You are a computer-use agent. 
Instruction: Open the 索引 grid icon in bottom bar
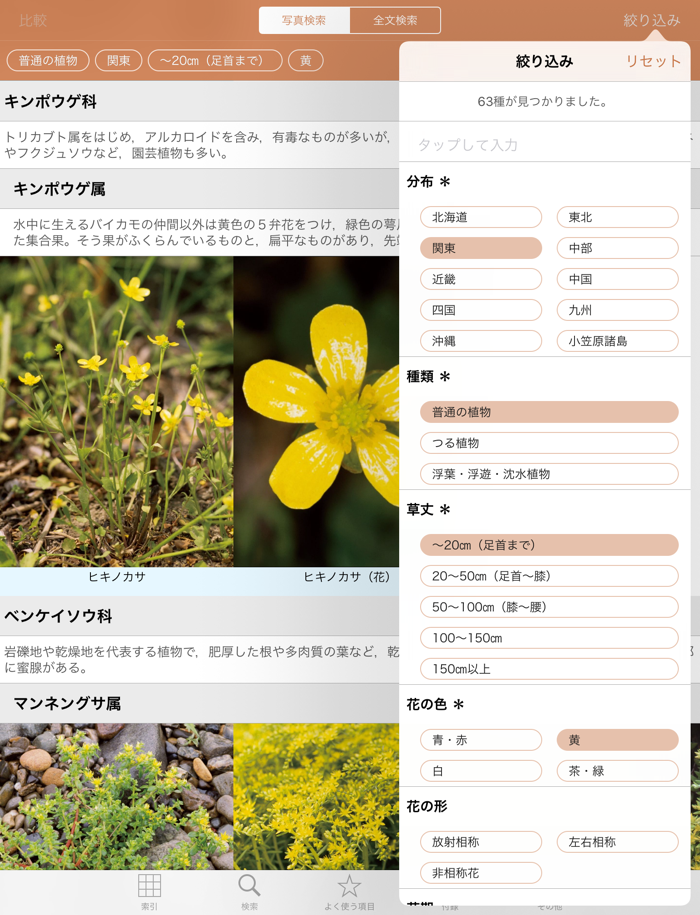point(149,892)
